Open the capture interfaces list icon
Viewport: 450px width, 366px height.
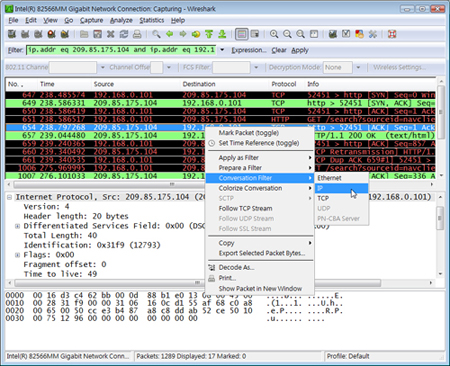pos(12,34)
